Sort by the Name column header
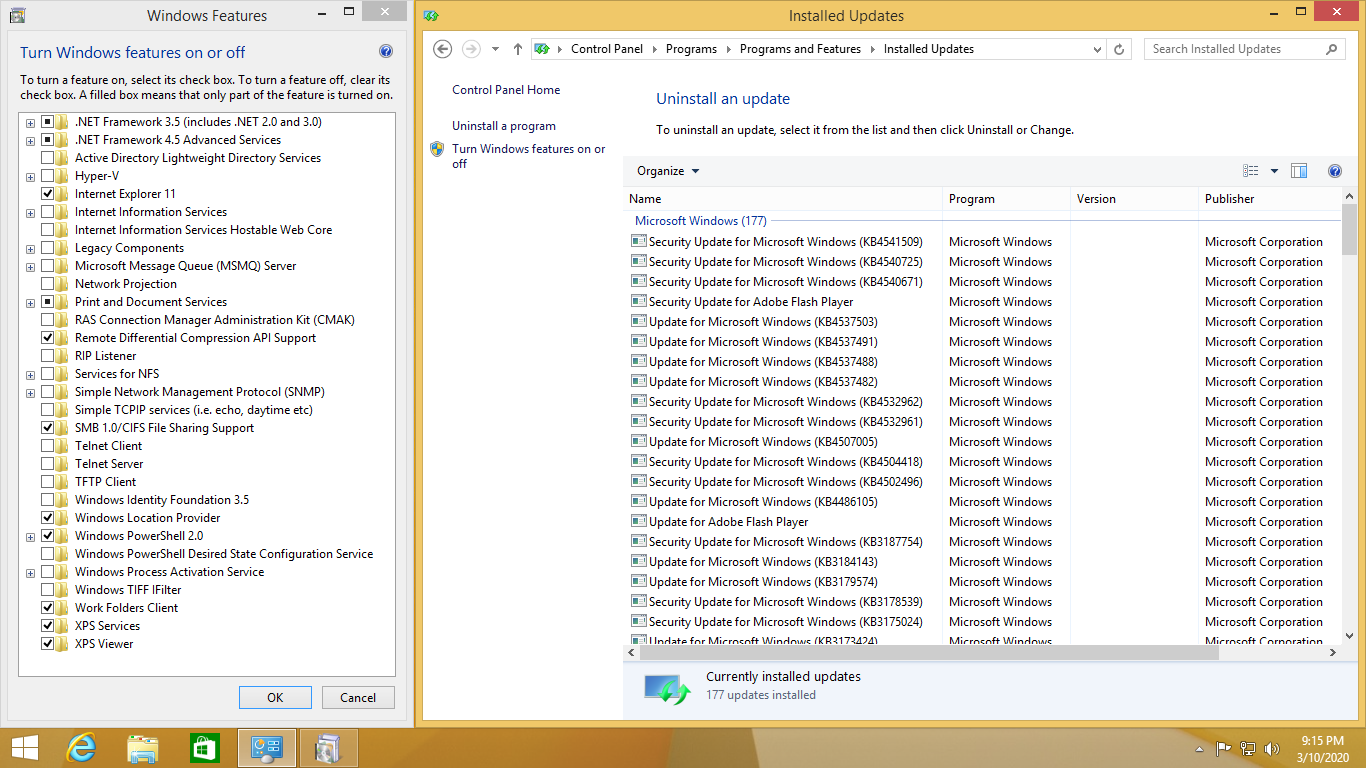Screen dimensions: 1366x768 tap(783, 199)
